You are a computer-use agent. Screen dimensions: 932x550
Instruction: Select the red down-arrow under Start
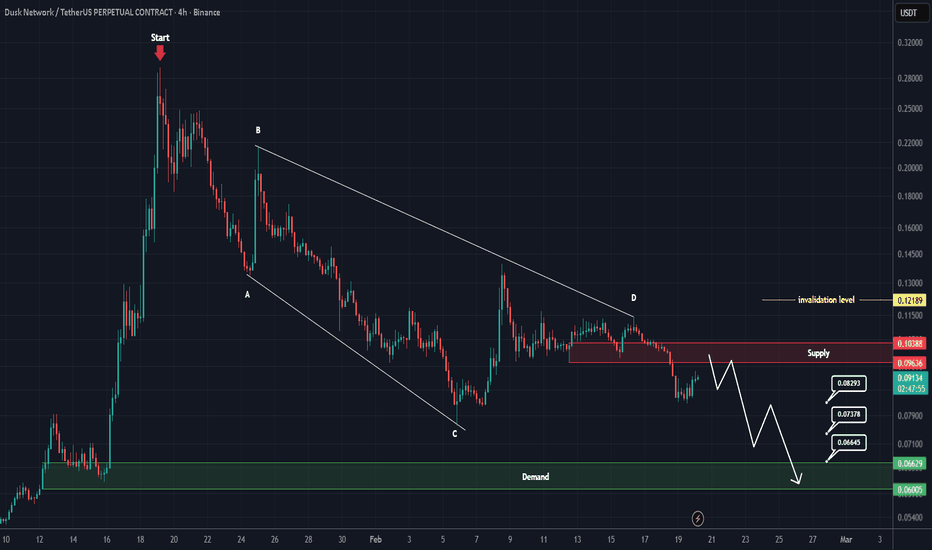[160, 53]
